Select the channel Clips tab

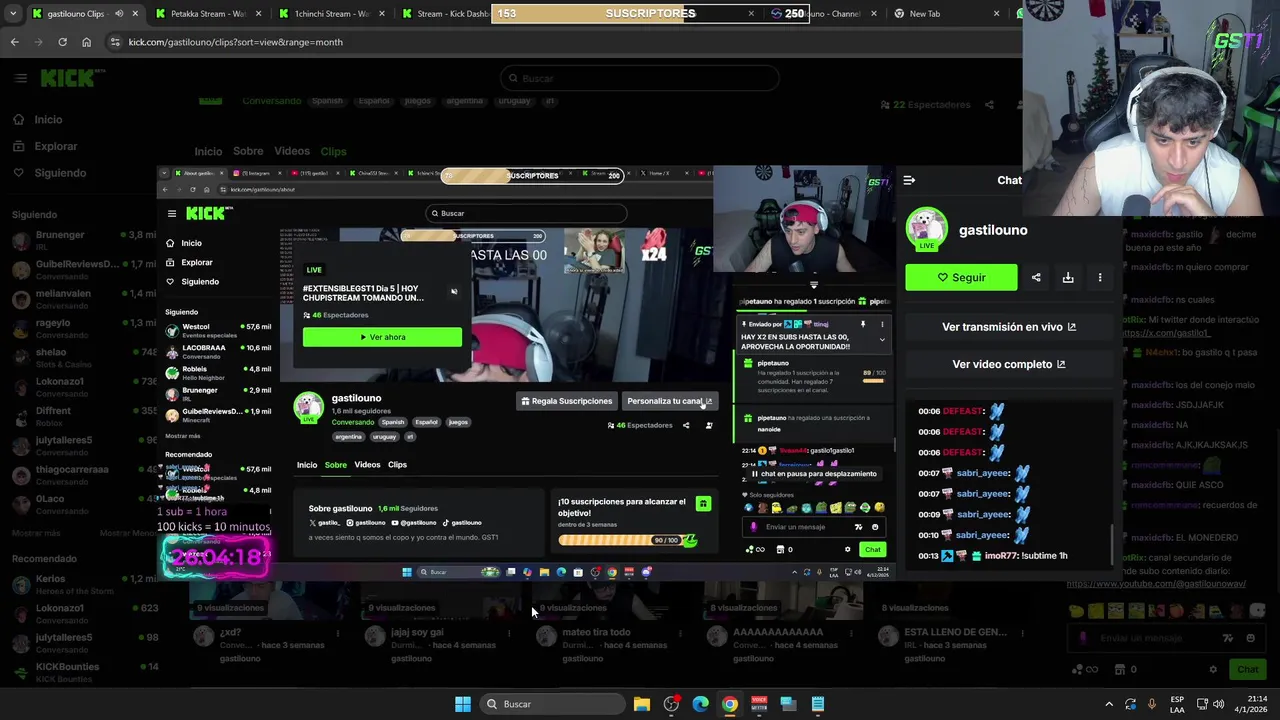(333, 151)
